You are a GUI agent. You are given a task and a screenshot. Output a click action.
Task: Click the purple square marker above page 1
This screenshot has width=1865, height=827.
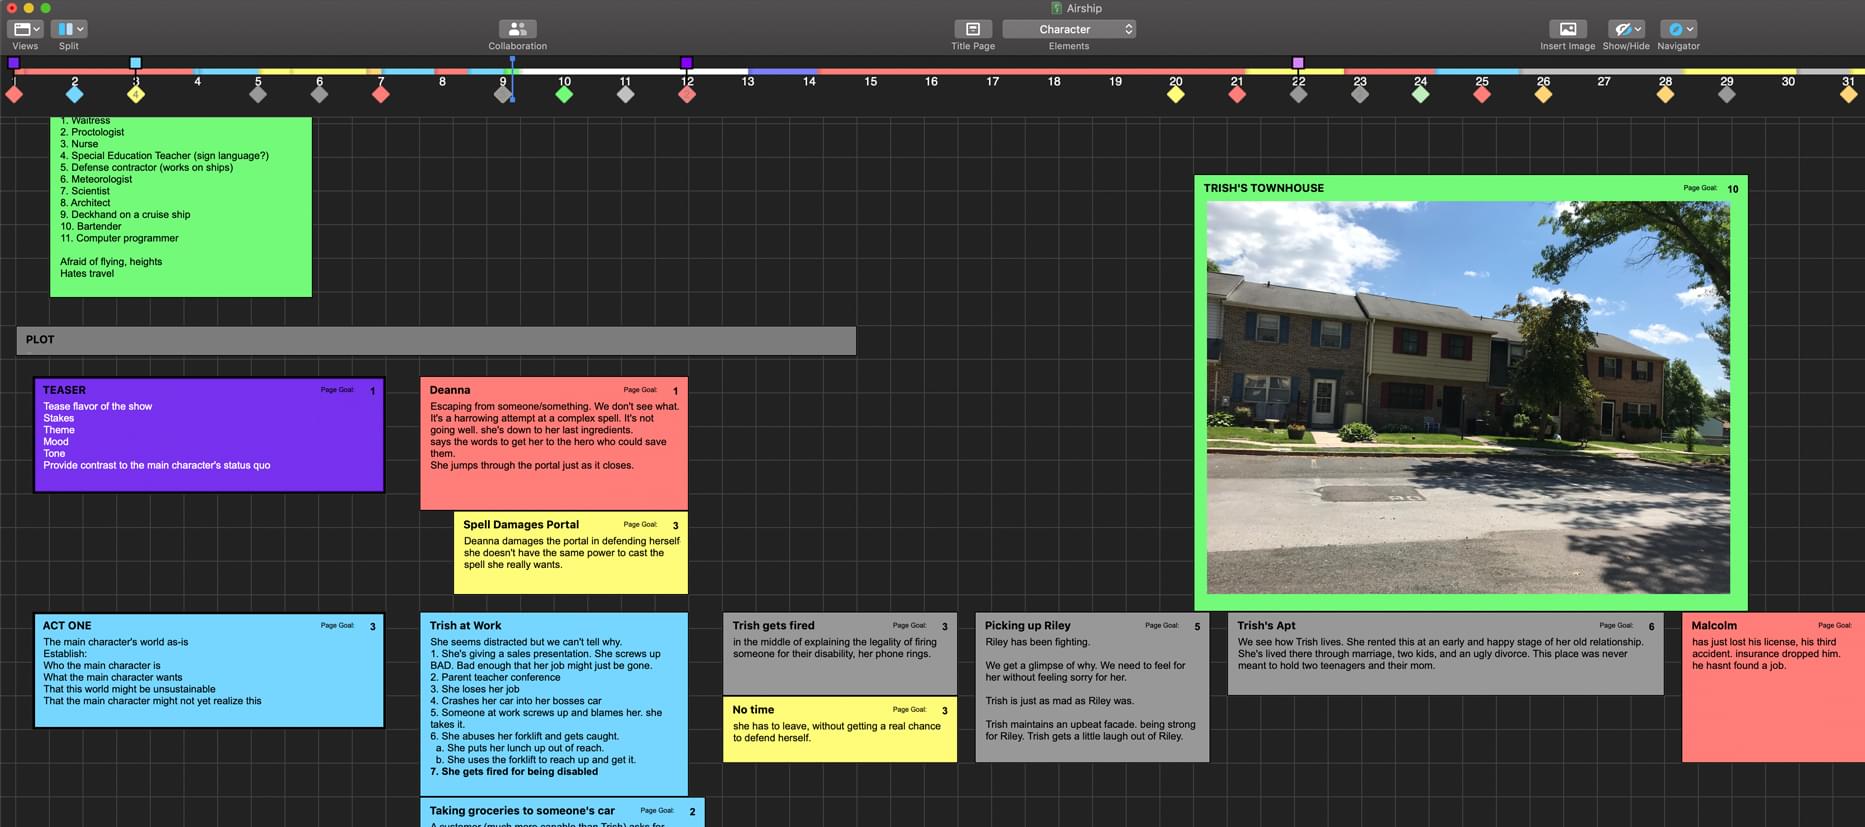[x=14, y=63]
